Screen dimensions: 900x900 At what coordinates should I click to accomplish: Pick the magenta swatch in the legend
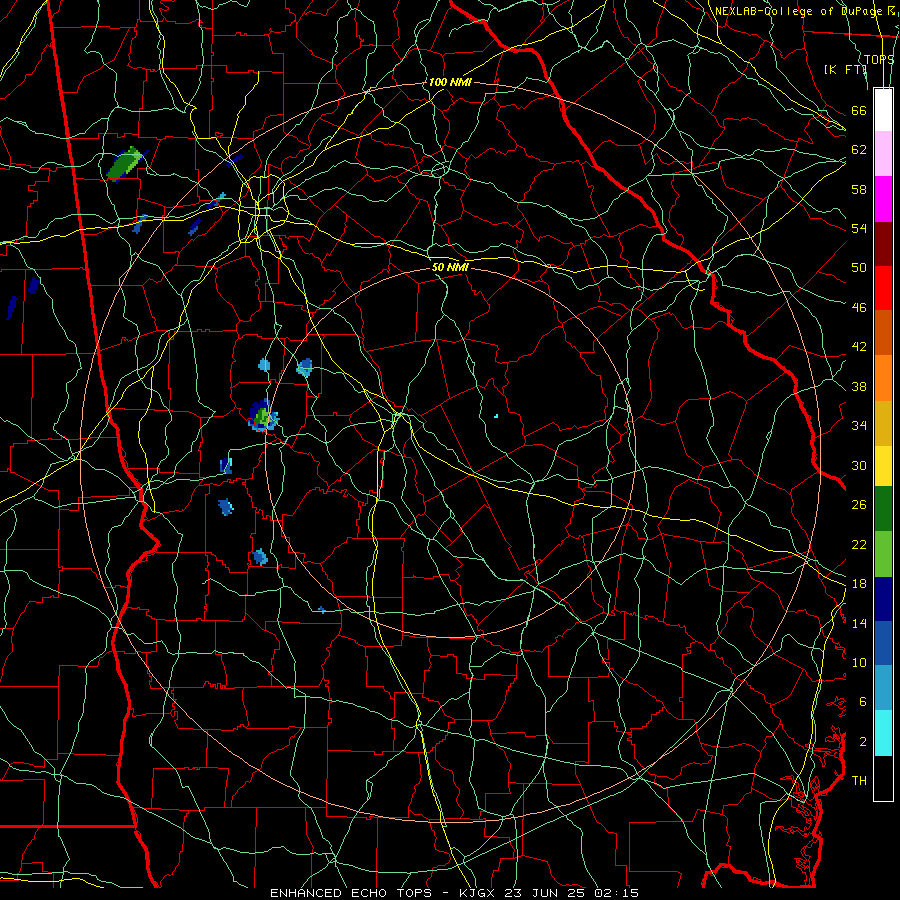tap(883, 199)
